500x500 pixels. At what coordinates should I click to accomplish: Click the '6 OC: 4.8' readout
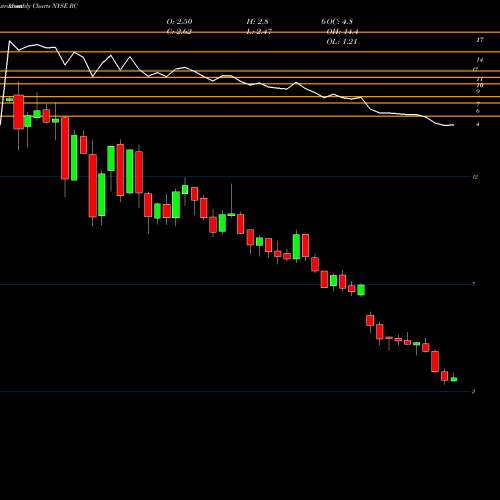(x=337, y=21)
